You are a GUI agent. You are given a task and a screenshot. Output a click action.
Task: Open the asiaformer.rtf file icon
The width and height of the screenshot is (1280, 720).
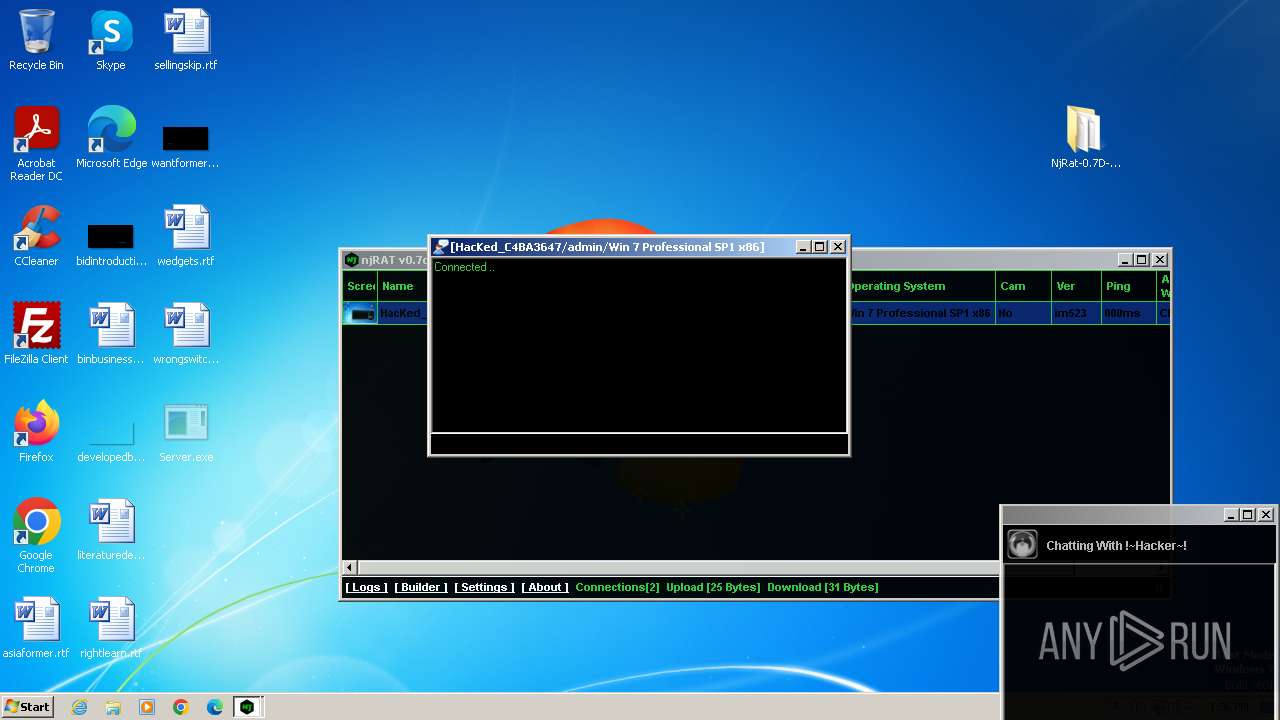coord(36,628)
